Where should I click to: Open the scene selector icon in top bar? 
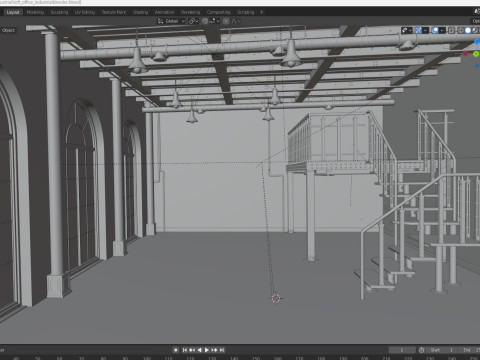click(x=477, y=12)
